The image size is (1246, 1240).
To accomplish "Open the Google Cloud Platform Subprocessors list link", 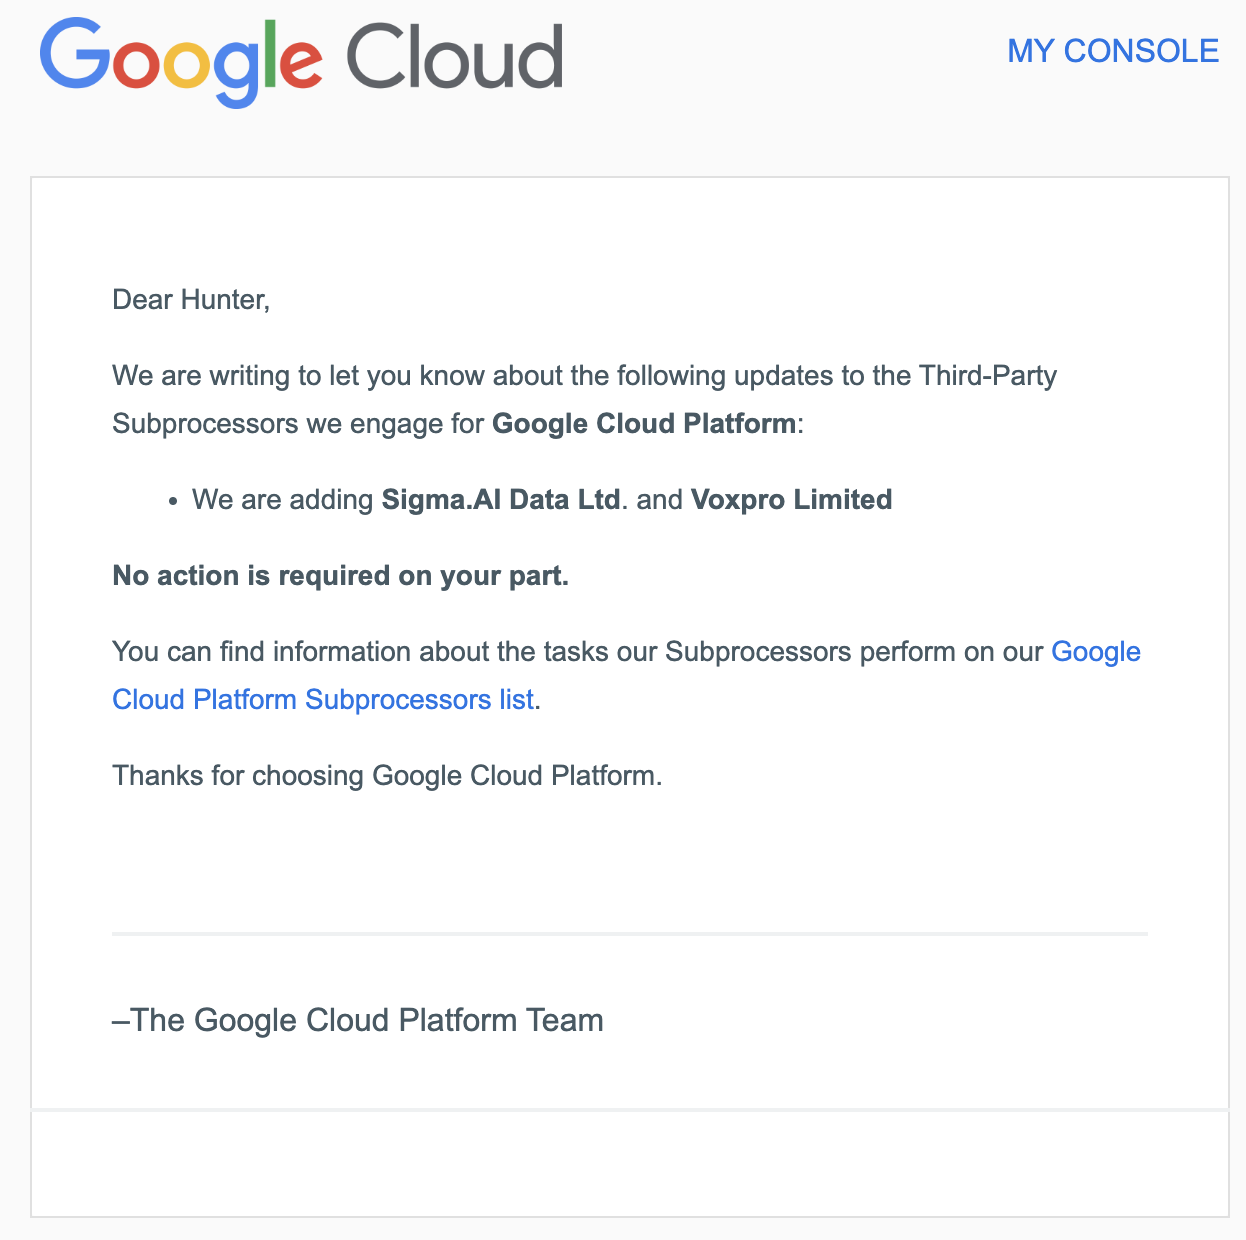I will tap(626, 675).
